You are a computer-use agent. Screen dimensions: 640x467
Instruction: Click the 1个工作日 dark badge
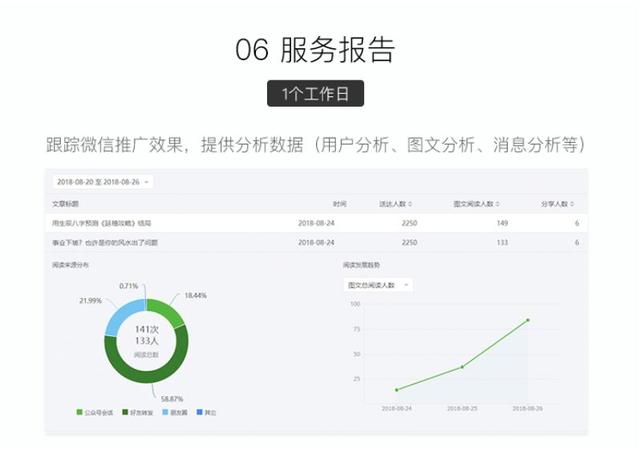point(316,93)
